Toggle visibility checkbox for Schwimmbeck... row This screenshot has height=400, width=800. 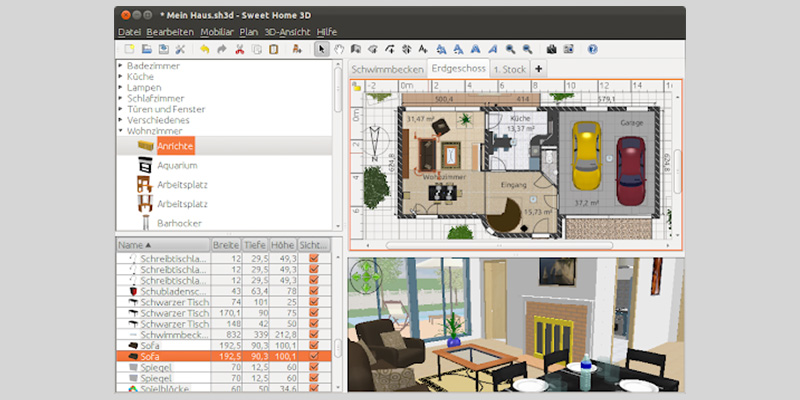coord(314,335)
